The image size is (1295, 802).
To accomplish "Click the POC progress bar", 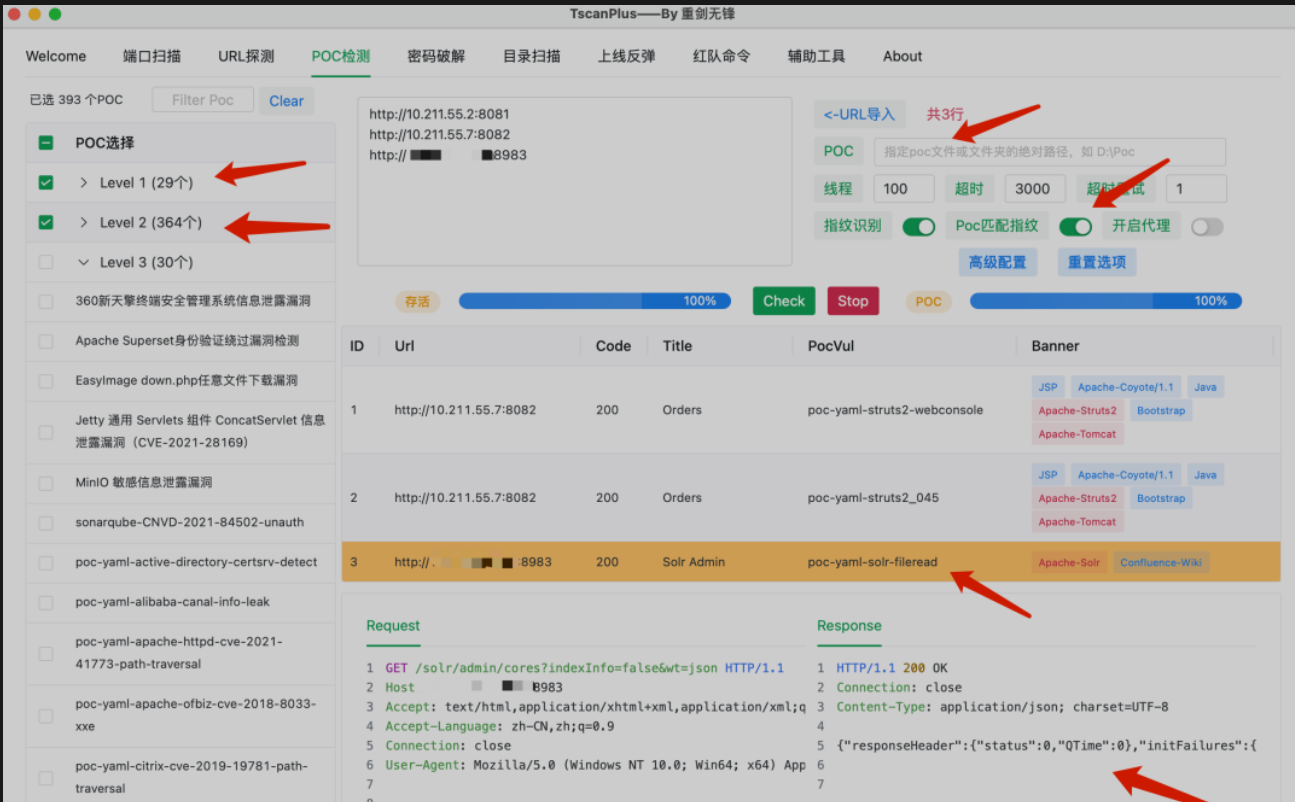I will coord(1106,301).
